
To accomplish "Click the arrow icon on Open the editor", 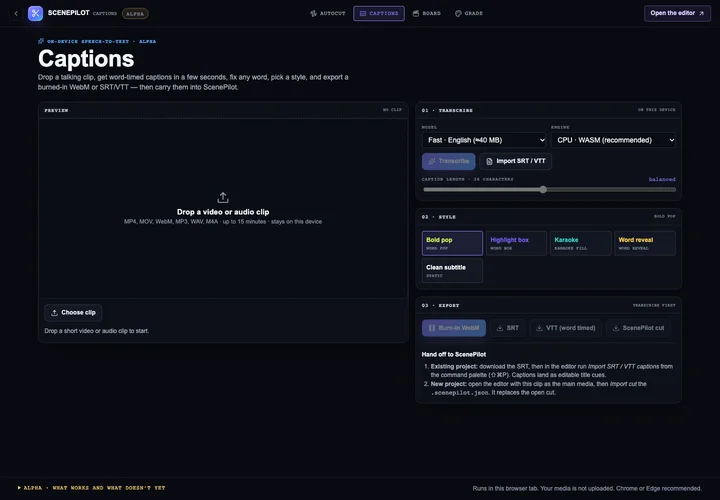I will coord(701,13).
